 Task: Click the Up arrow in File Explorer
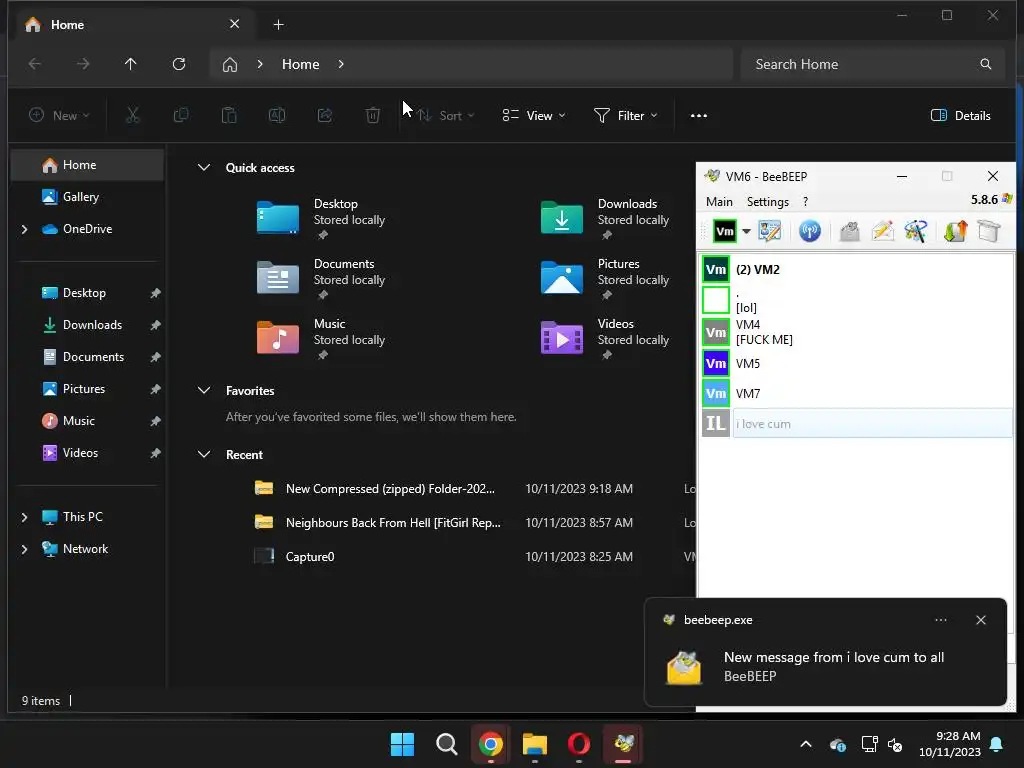131,64
